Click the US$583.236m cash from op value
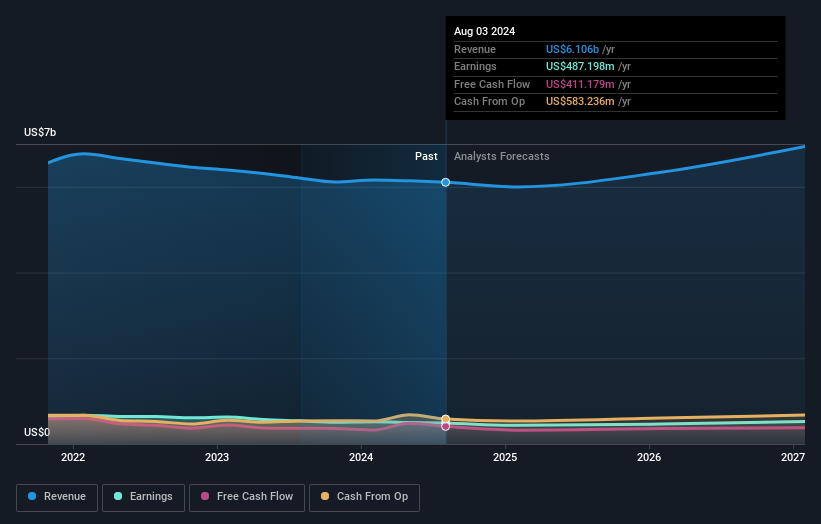The image size is (821, 524). coord(580,102)
